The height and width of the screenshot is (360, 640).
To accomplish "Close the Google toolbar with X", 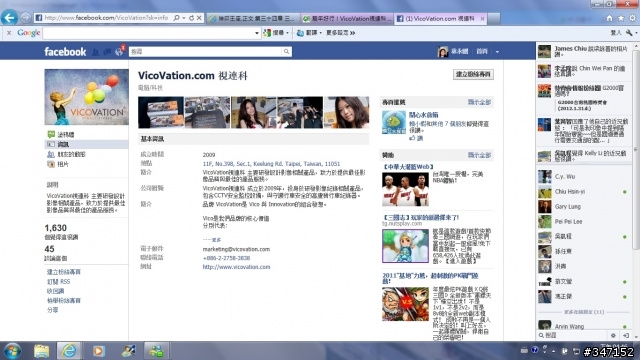I will click(x=9, y=33).
